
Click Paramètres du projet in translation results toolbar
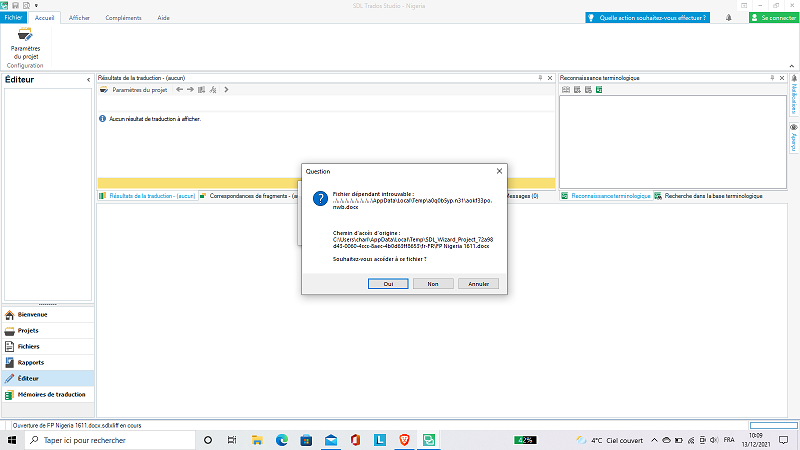tap(134, 90)
